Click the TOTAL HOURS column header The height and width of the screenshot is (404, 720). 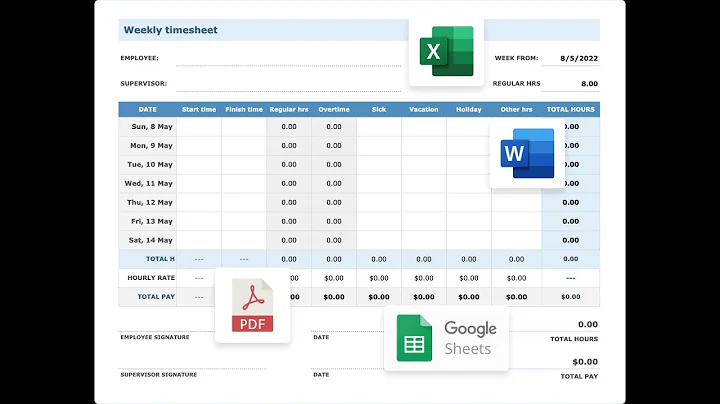pyautogui.click(x=570, y=109)
